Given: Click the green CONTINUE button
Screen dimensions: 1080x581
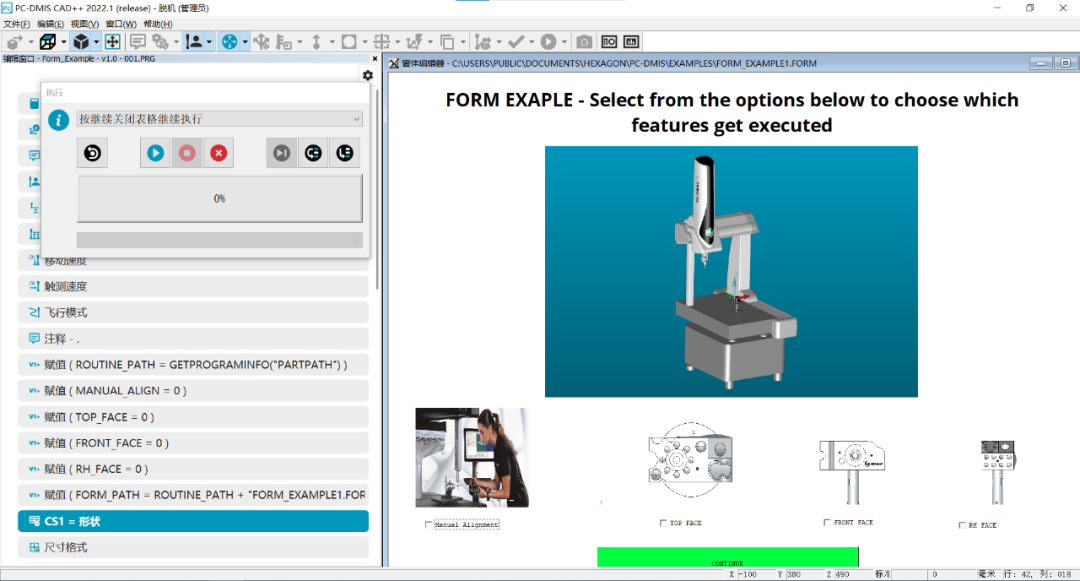Looking at the screenshot, I should click(x=727, y=557).
